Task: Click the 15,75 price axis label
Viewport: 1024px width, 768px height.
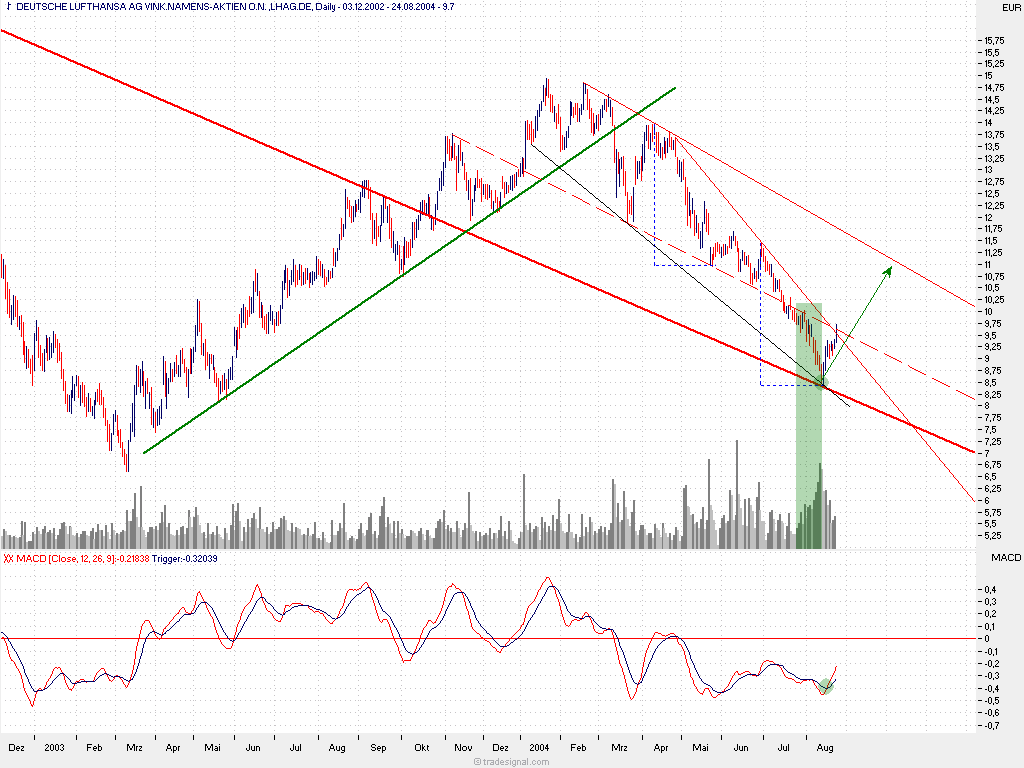Action: click(993, 40)
